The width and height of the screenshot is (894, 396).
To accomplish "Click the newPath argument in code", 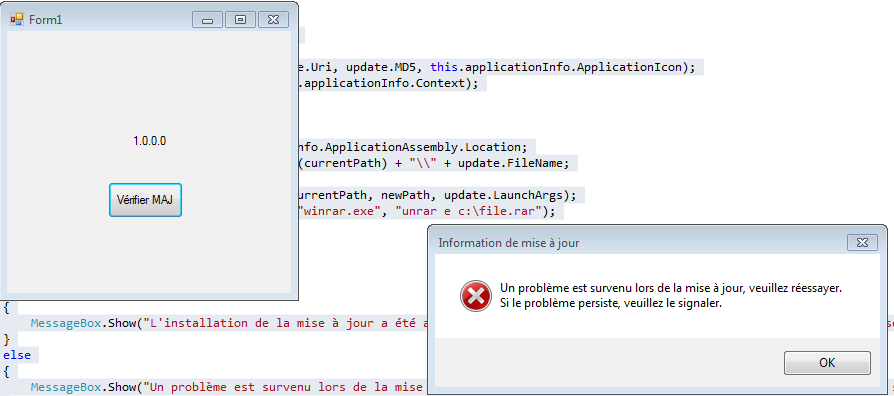I will [x=405, y=195].
